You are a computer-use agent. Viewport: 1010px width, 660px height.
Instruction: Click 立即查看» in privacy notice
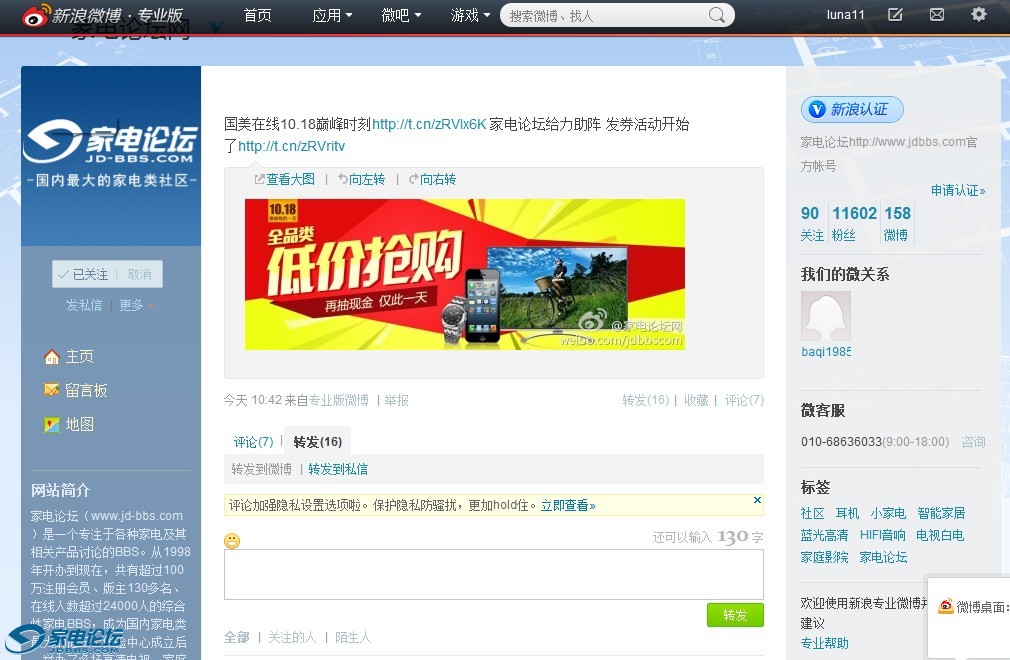[x=568, y=505]
